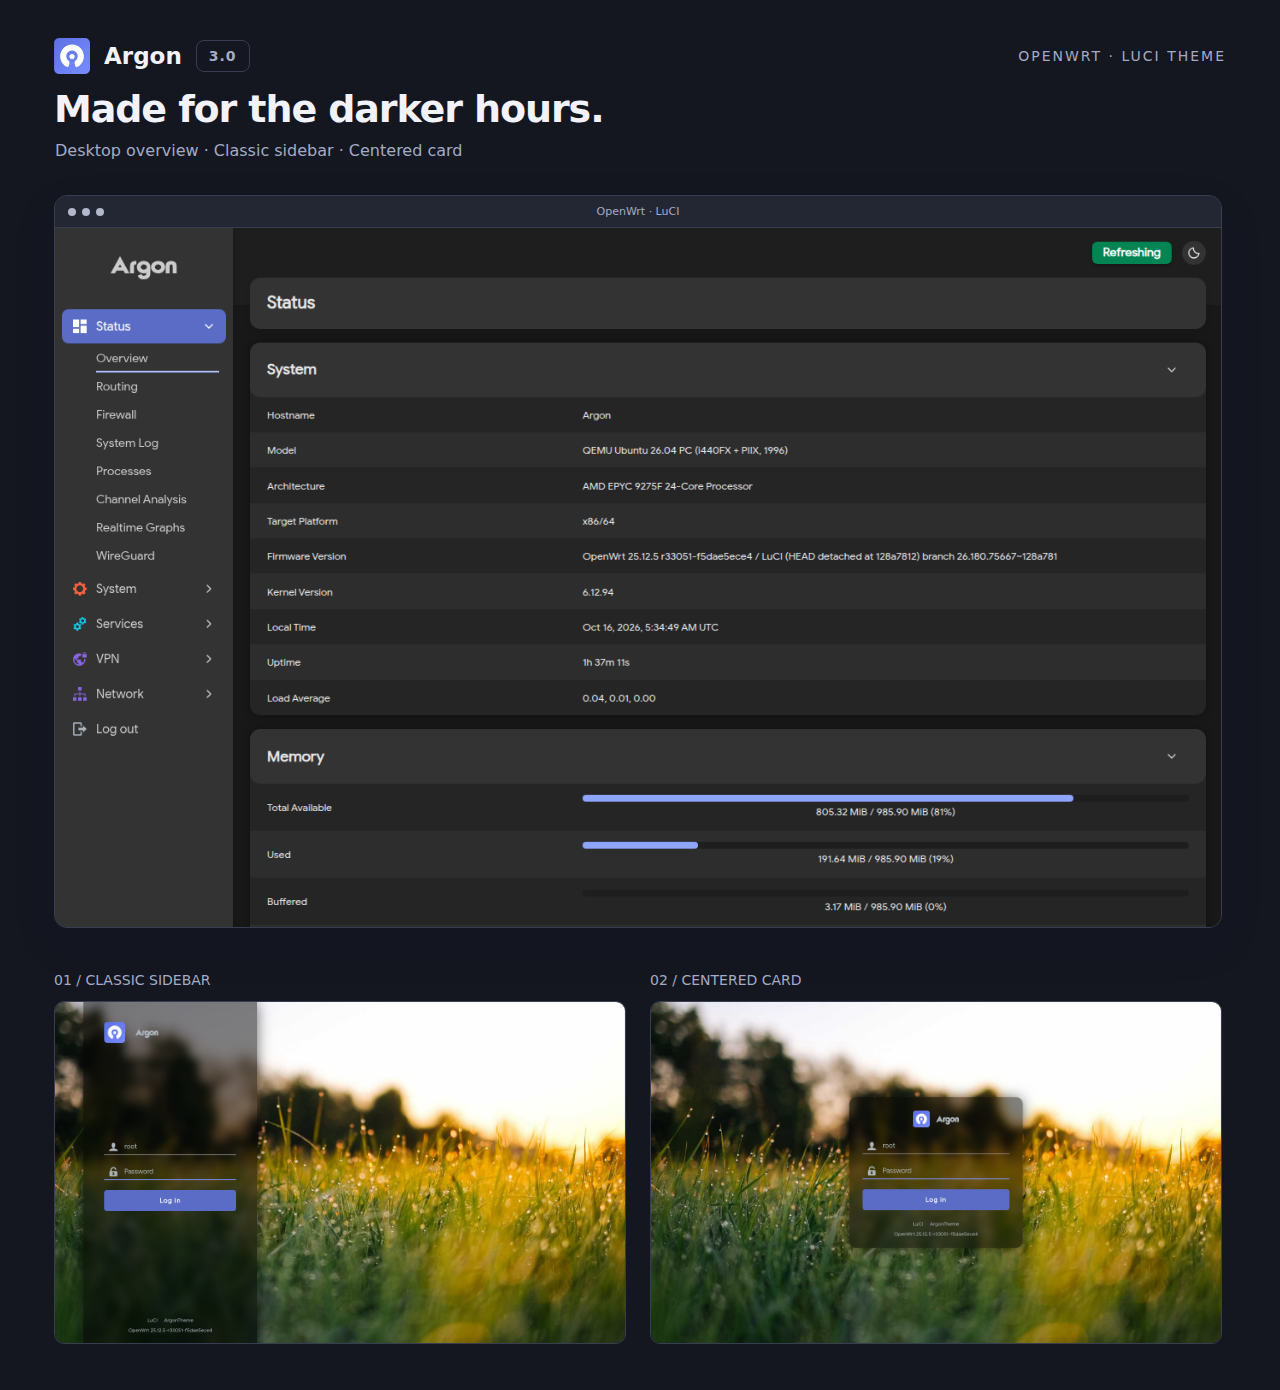Click the lock icon in centered card preview
1280x1390 pixels.
872,1170
